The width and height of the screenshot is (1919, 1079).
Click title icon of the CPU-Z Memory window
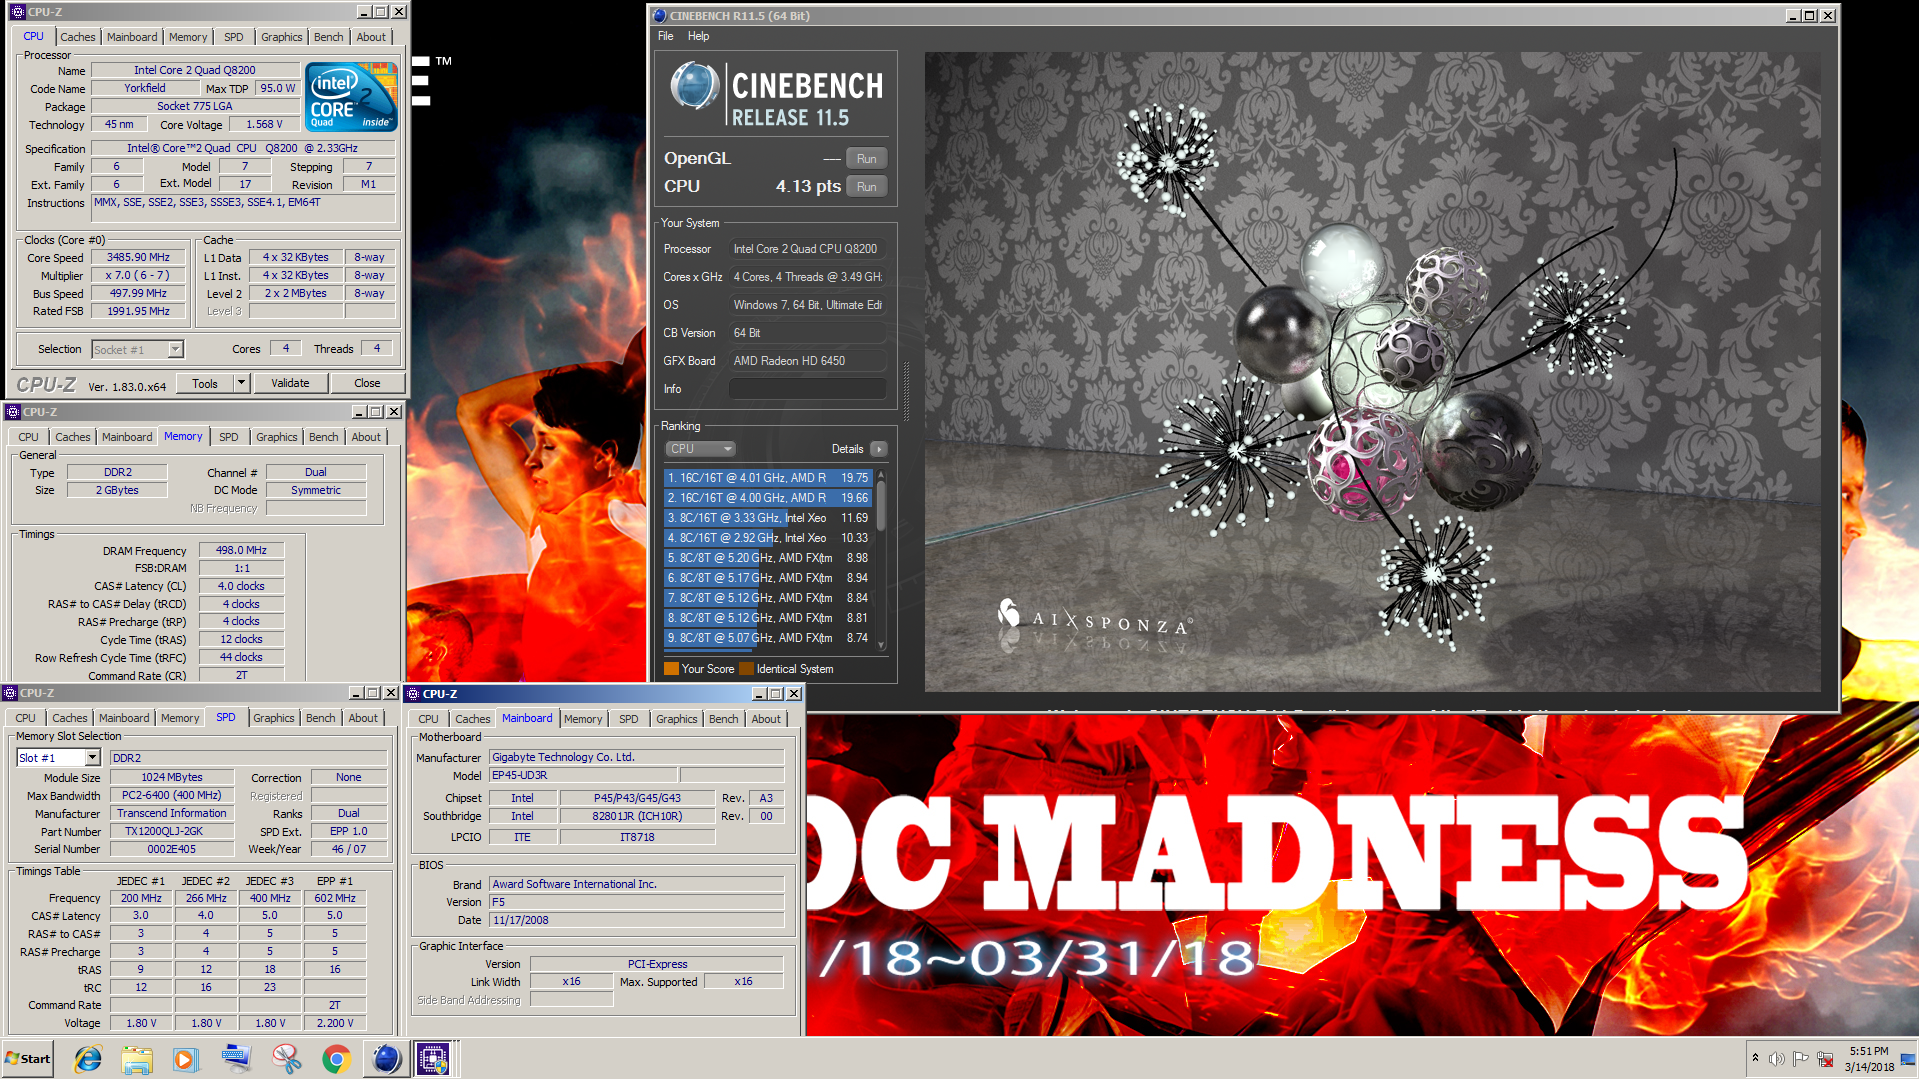[13, 412]
